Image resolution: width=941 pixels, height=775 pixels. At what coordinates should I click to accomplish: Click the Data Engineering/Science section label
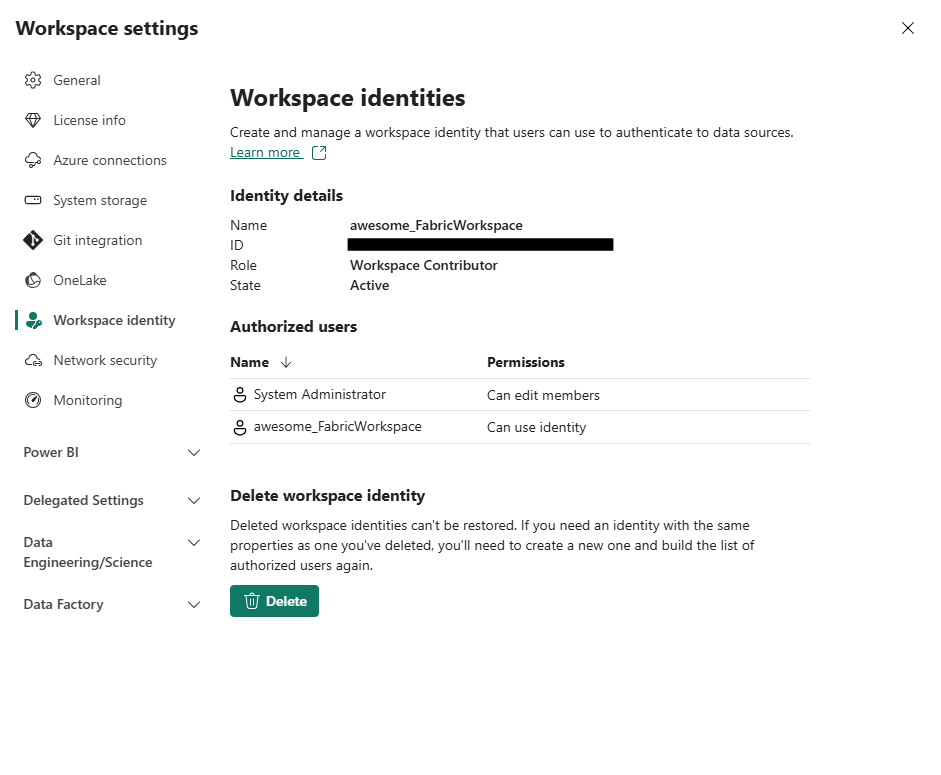click(88, 552)
